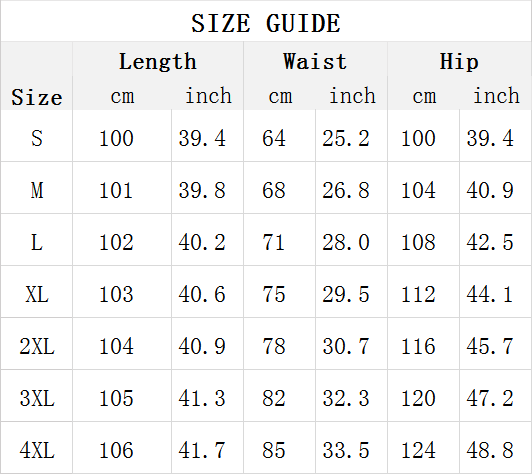Select the XL size row label
Viewport: 532px width, 474px height.
[x=37, y=295]
